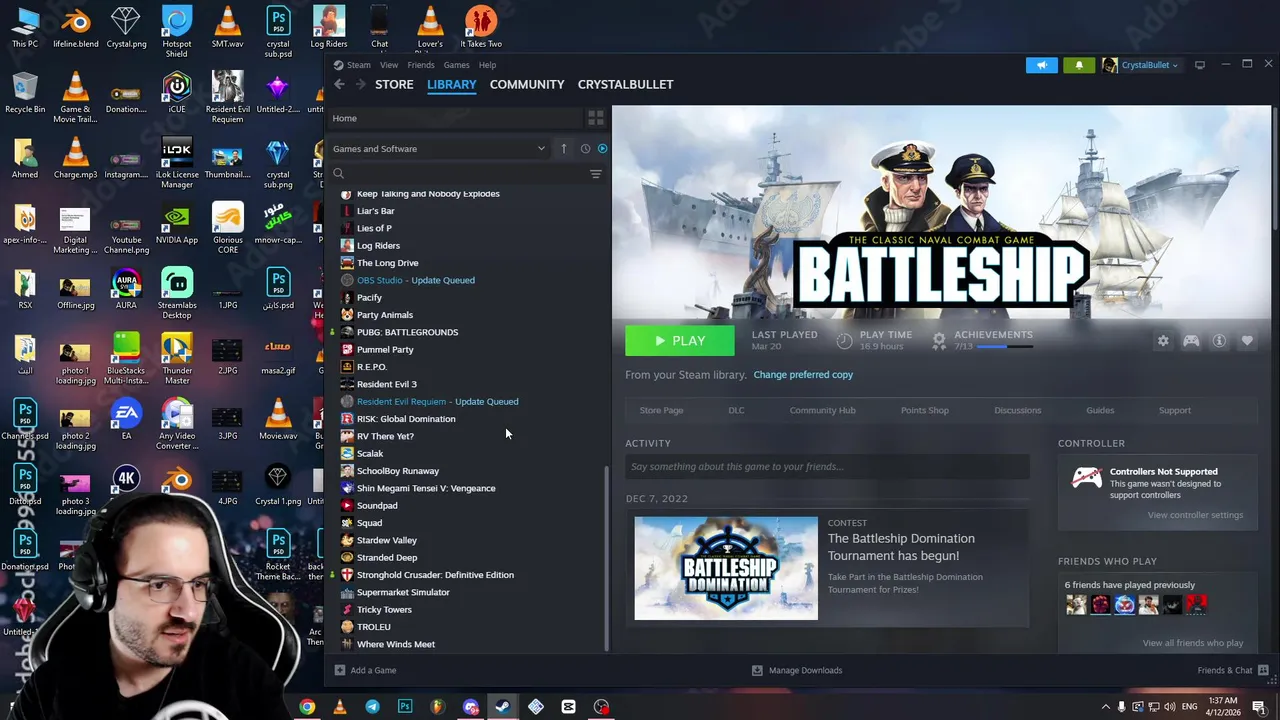Viewport: 1280px width, 720px height.
Task: Open the Battleship Domination news thumbnail
Action: tap(726, 568)
